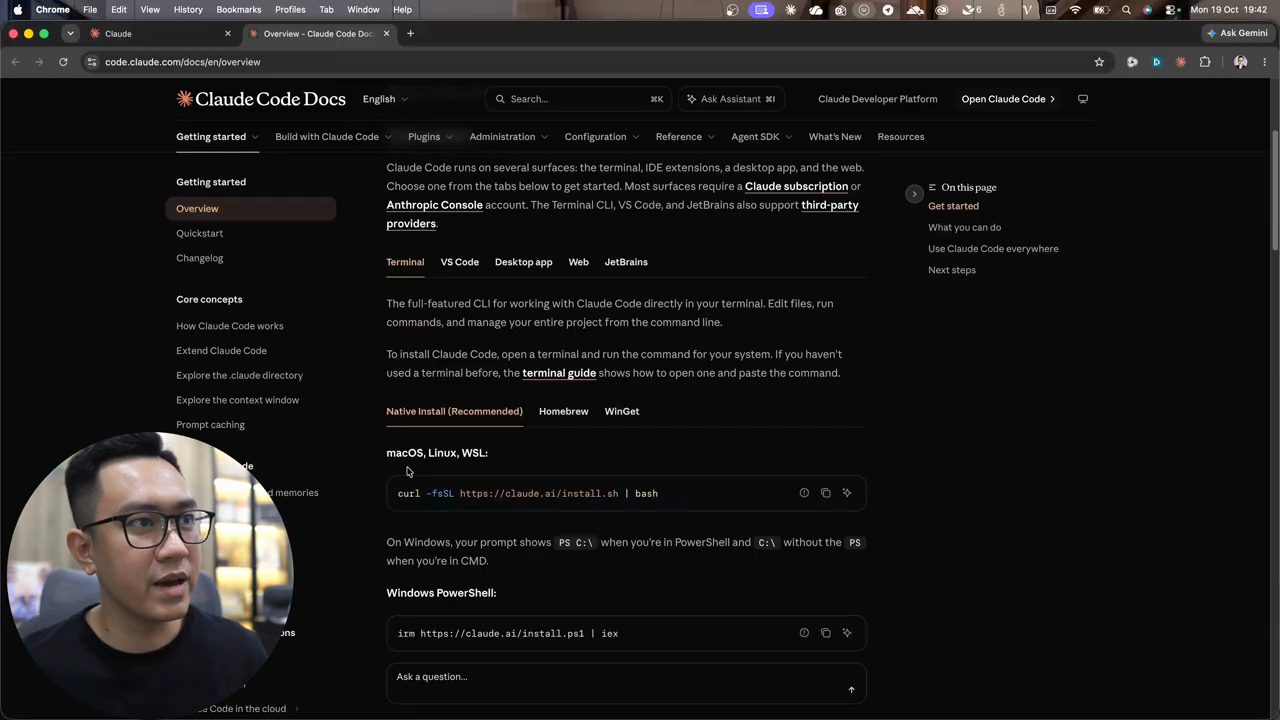Expand the Plugins nav dropdown
Image resolution: width=1280 pixels, height=720 pixels.
pos(430,137)
